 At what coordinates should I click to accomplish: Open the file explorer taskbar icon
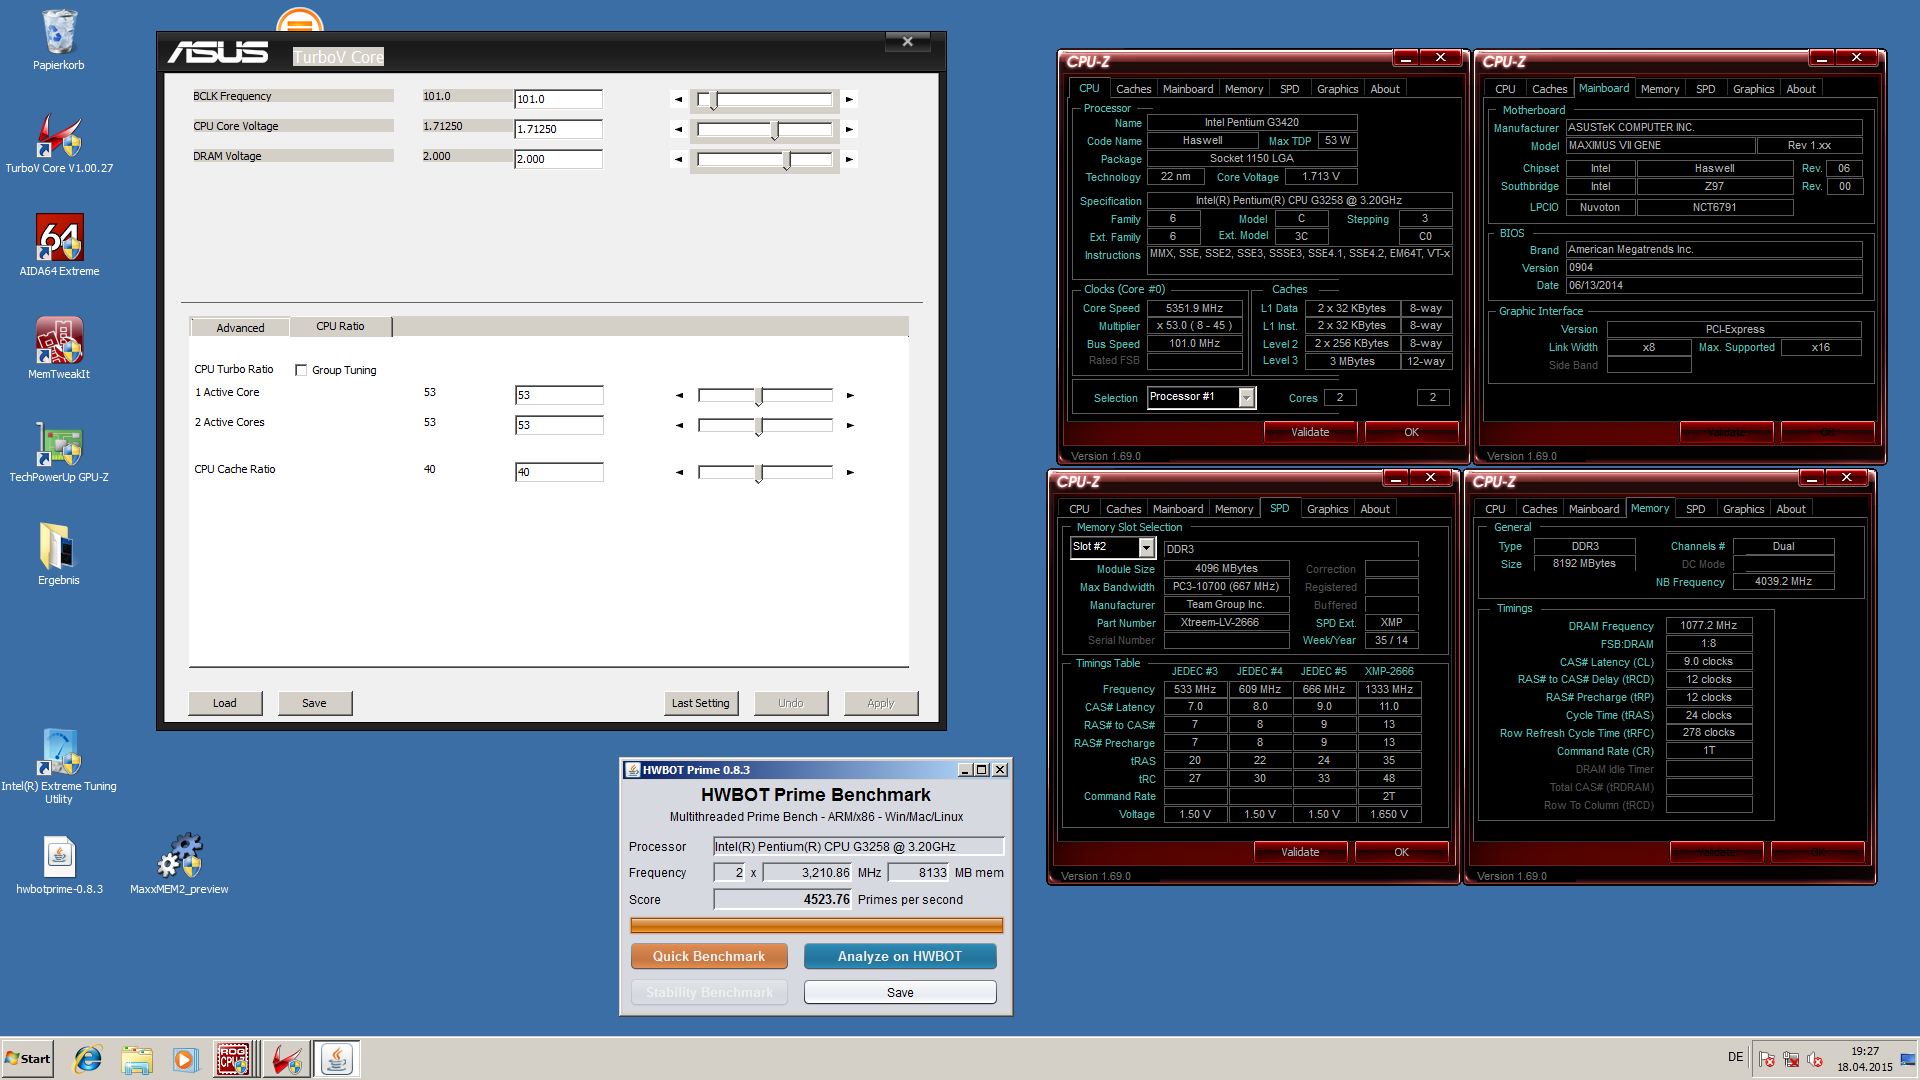click(136, 1059)
